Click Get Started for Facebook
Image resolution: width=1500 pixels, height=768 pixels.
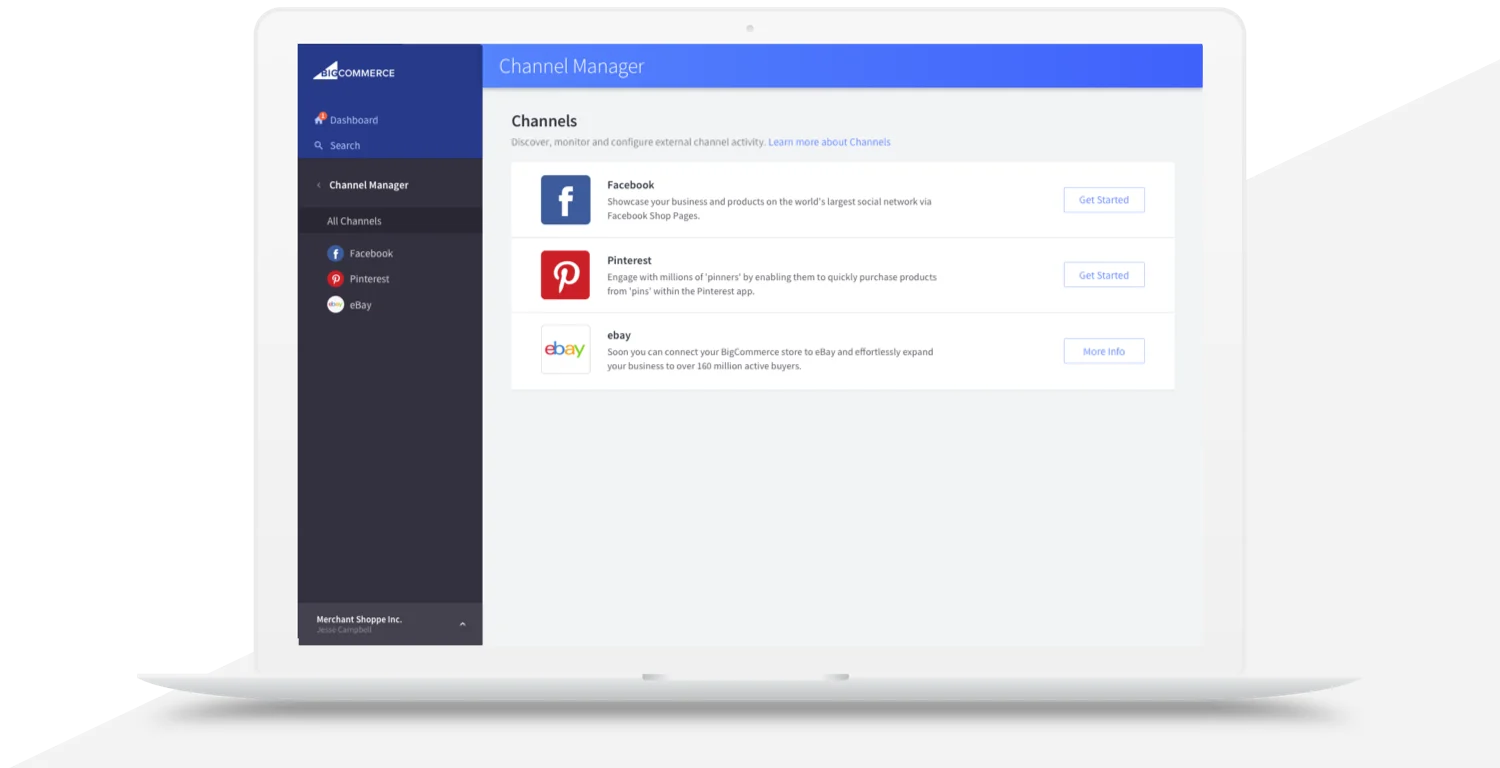click(x=1104, y=200)
